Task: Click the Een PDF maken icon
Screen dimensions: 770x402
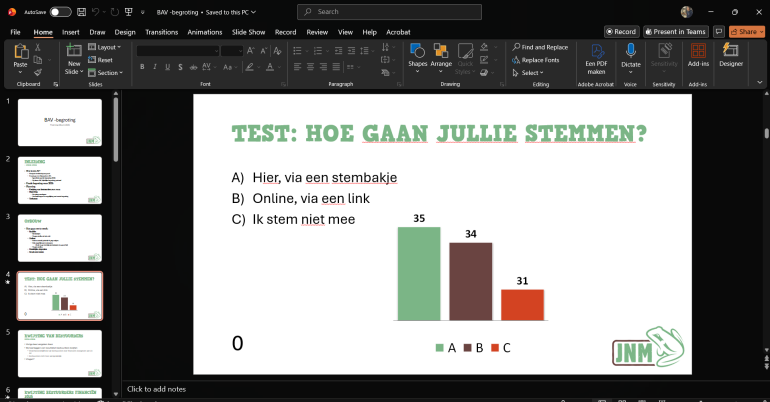Action: pyautogui.click(x=596, y=51)
